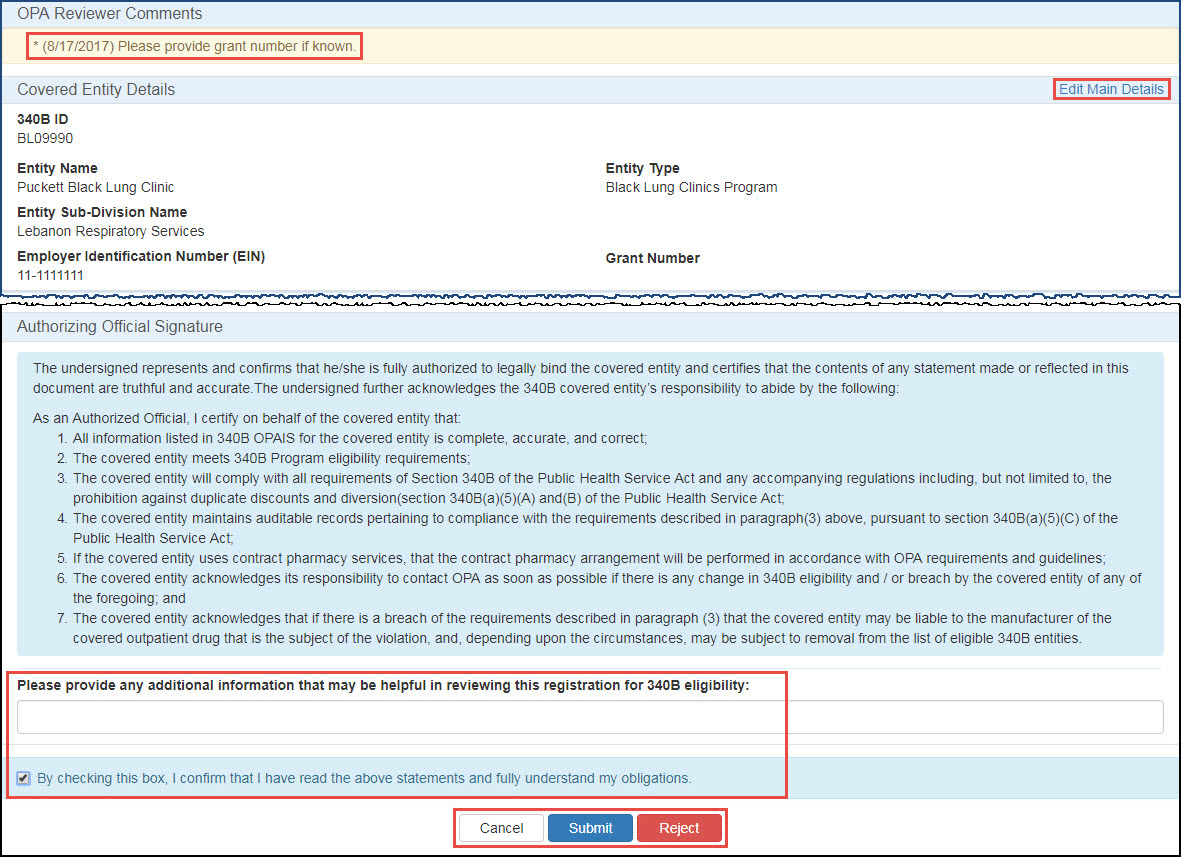Select the Covered Entity Details header

(96, 89)
